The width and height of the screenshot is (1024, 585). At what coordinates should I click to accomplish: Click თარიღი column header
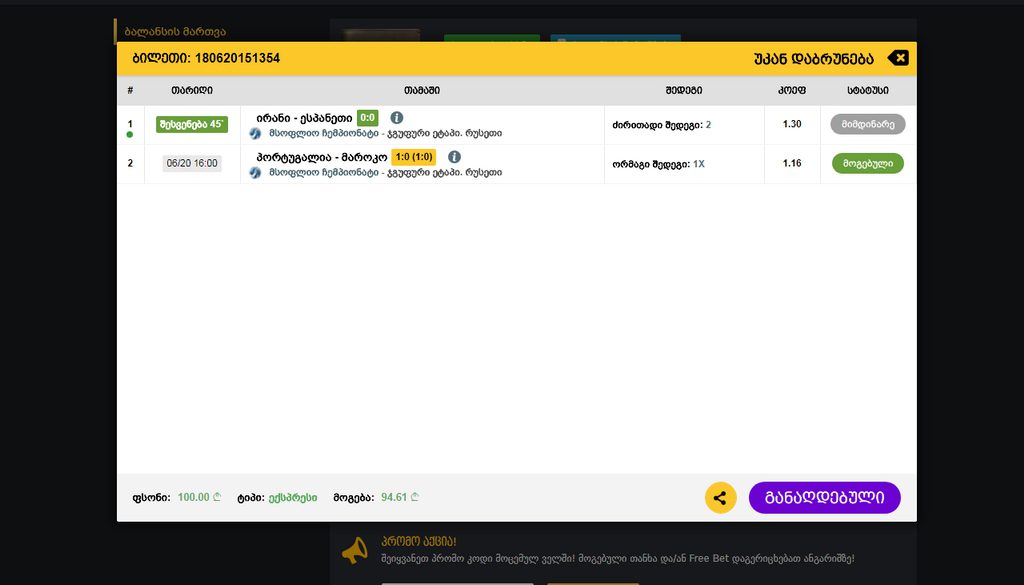[192, 90]
